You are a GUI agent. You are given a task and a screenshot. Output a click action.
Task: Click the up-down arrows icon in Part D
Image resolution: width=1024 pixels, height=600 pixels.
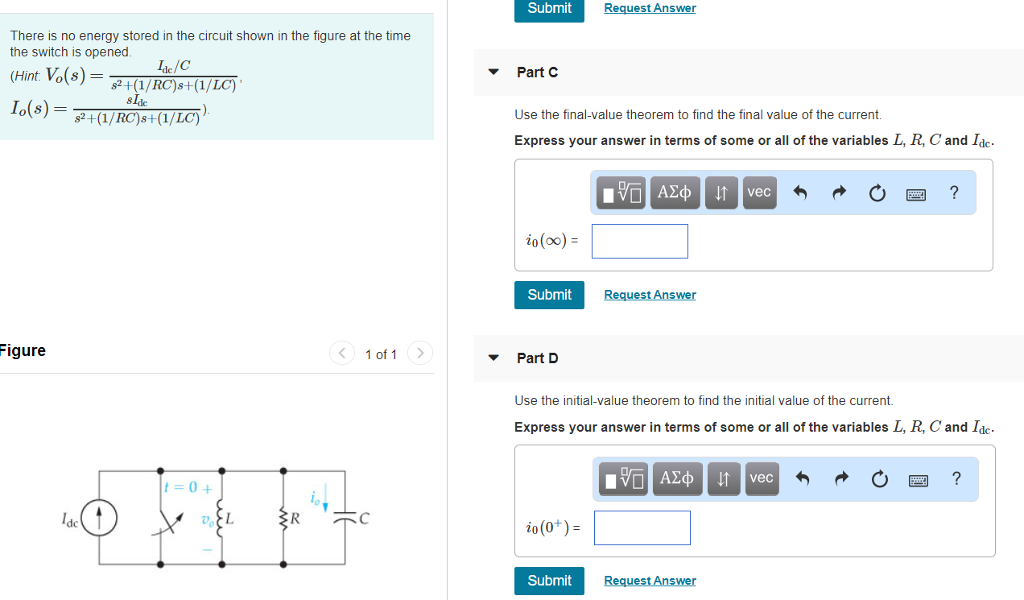coord(723,478)
